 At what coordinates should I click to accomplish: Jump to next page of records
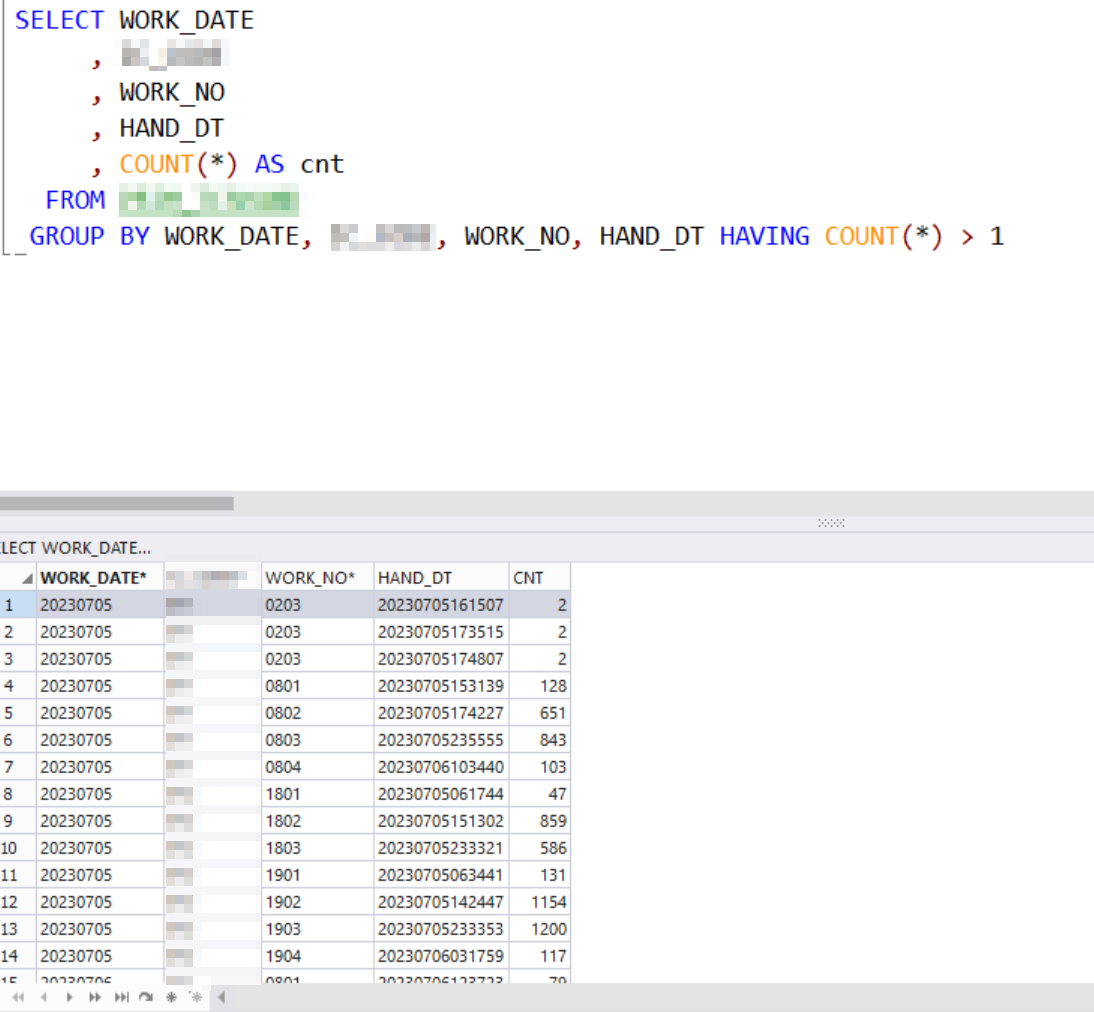(95, 997)
